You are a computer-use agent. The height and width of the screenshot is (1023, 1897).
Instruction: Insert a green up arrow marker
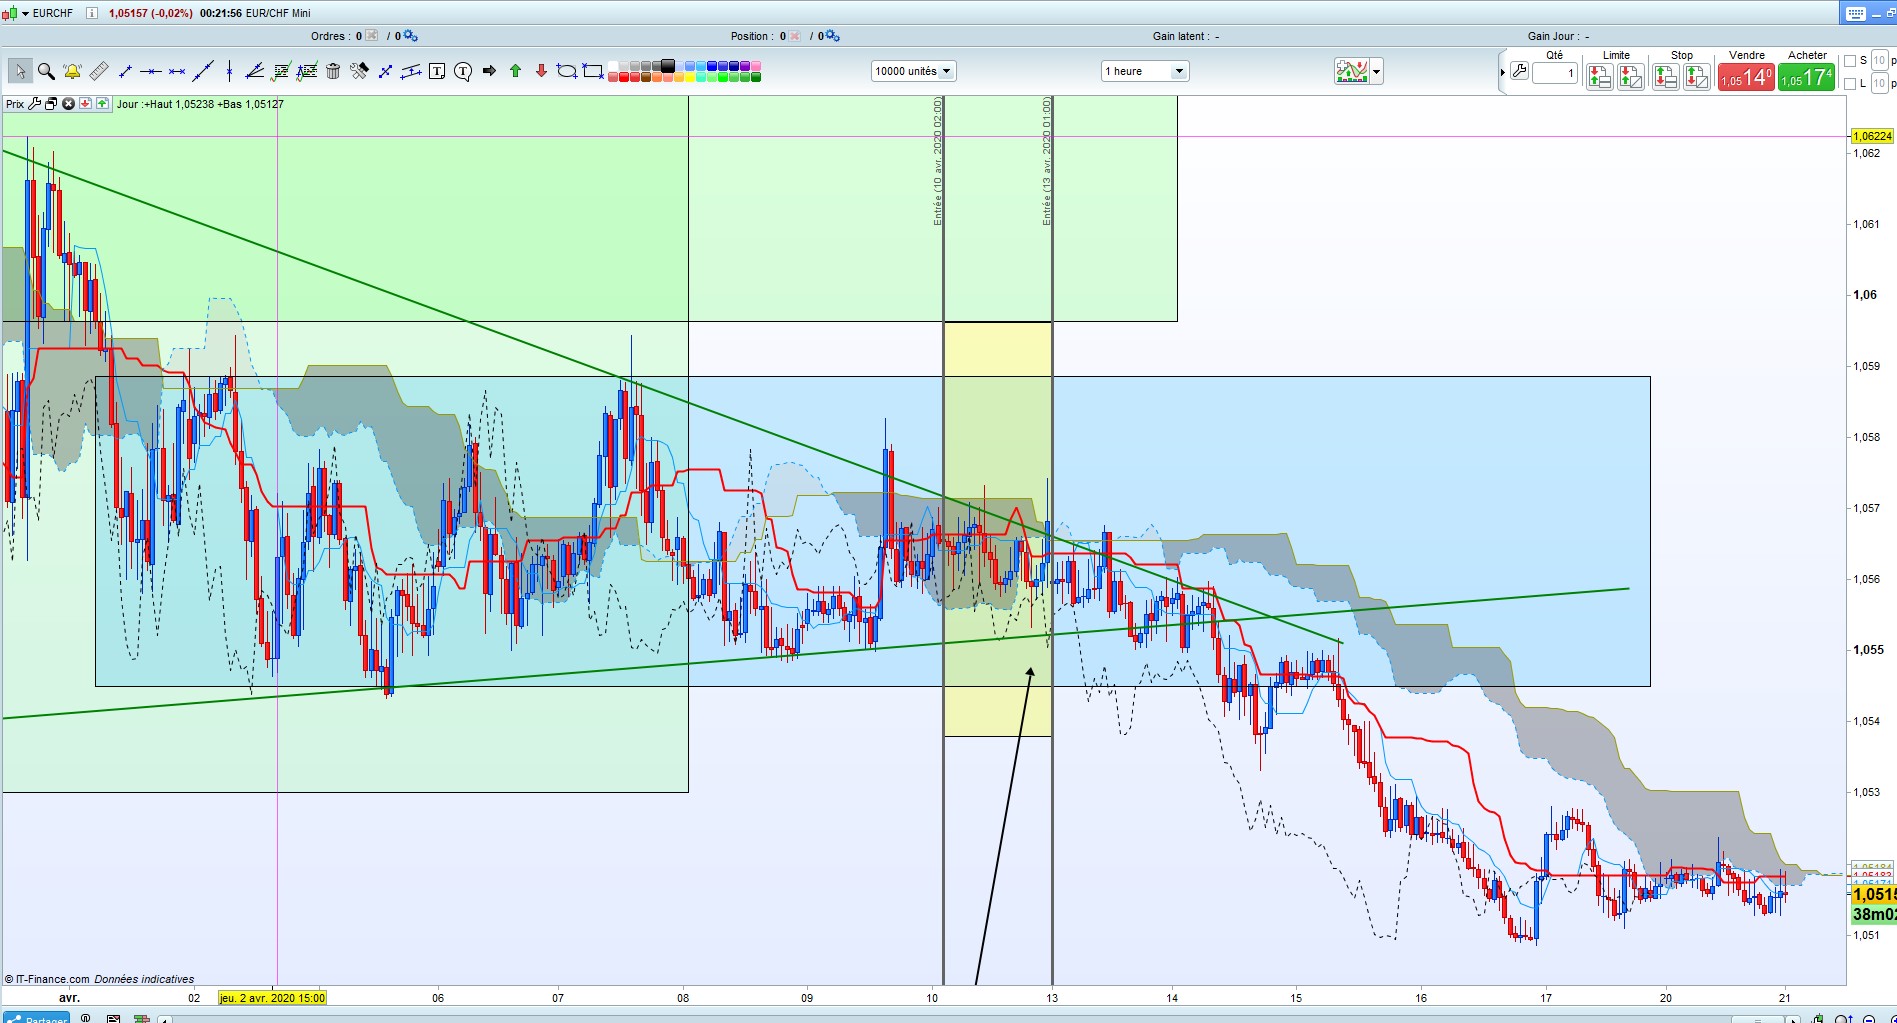tap(515, 71)
